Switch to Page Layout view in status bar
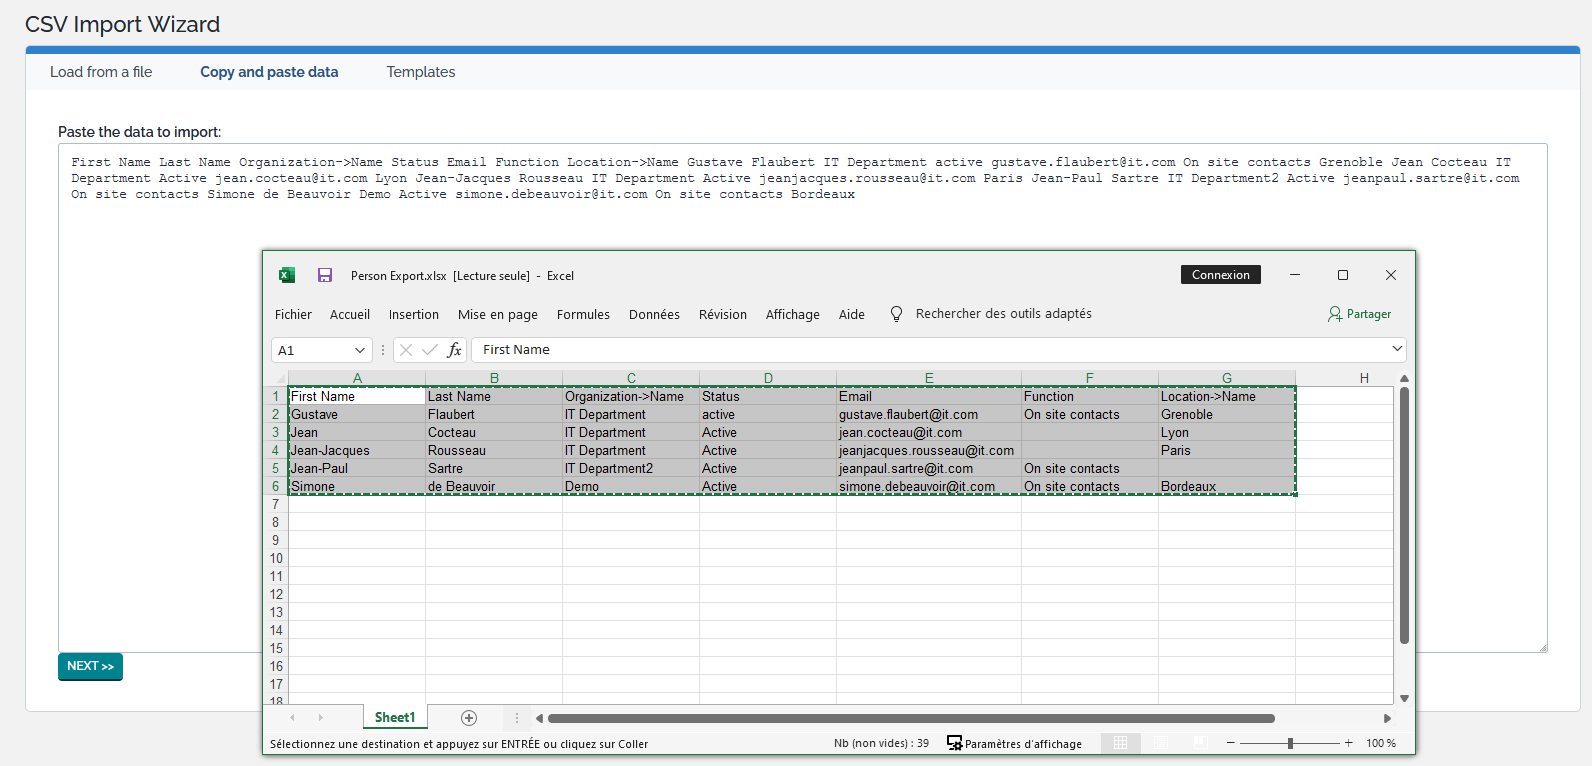 [1161, 743]
